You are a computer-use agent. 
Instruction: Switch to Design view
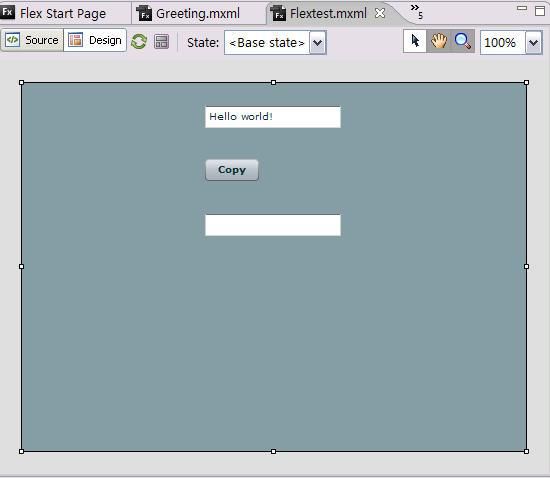(95, 40)
